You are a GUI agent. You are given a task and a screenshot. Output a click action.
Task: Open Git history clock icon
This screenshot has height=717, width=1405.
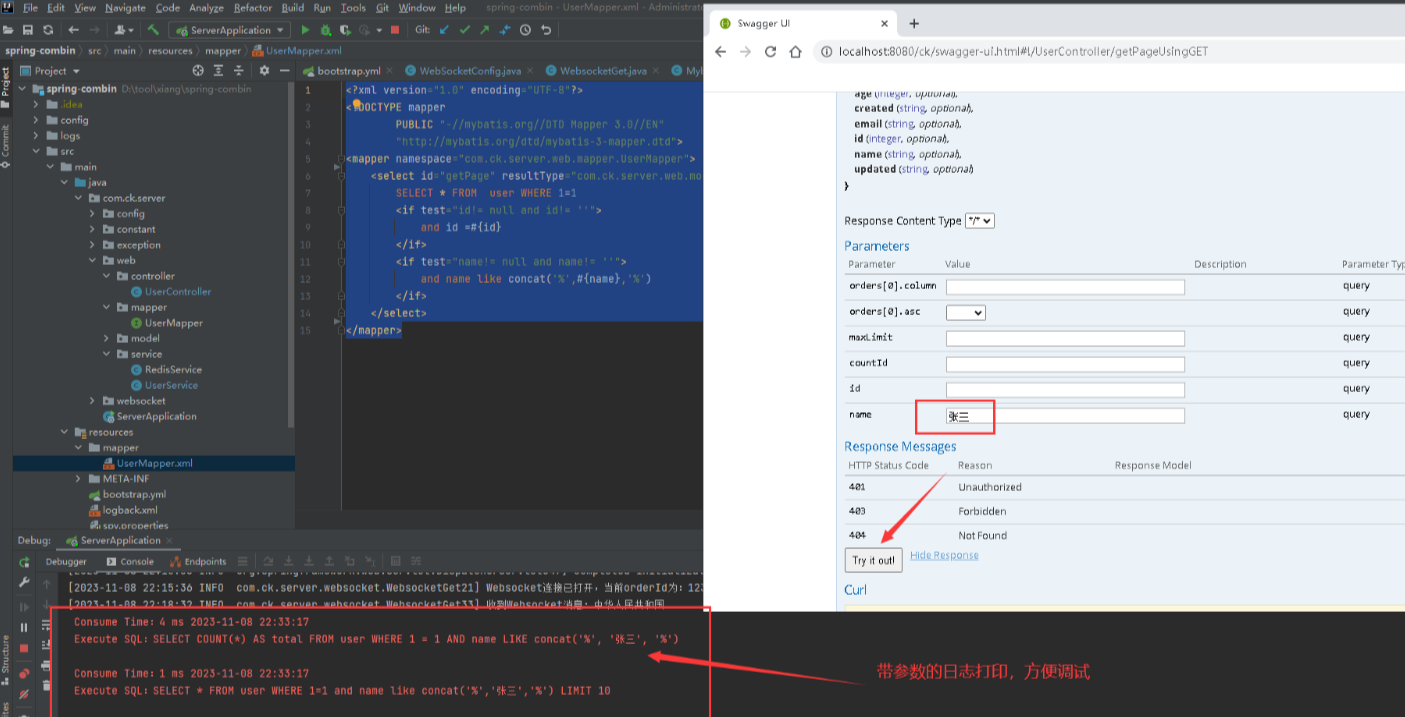525,30
